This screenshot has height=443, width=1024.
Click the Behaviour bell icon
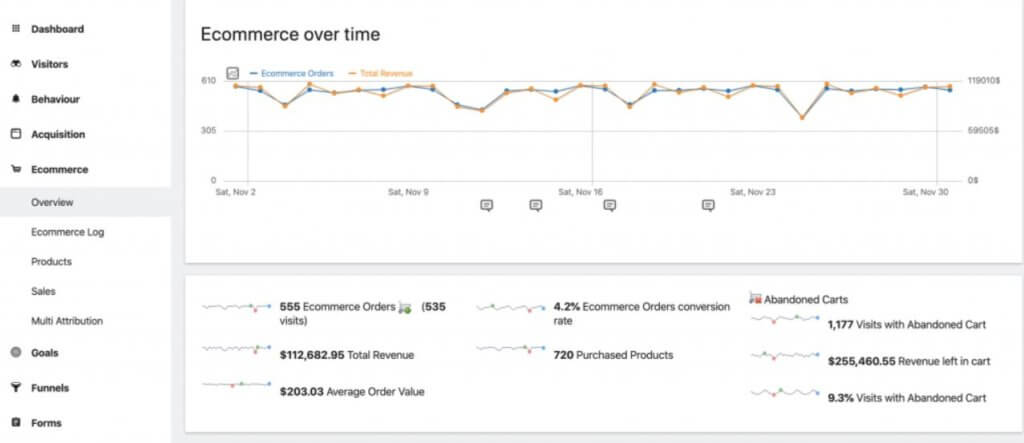click(x=16, y=99)
